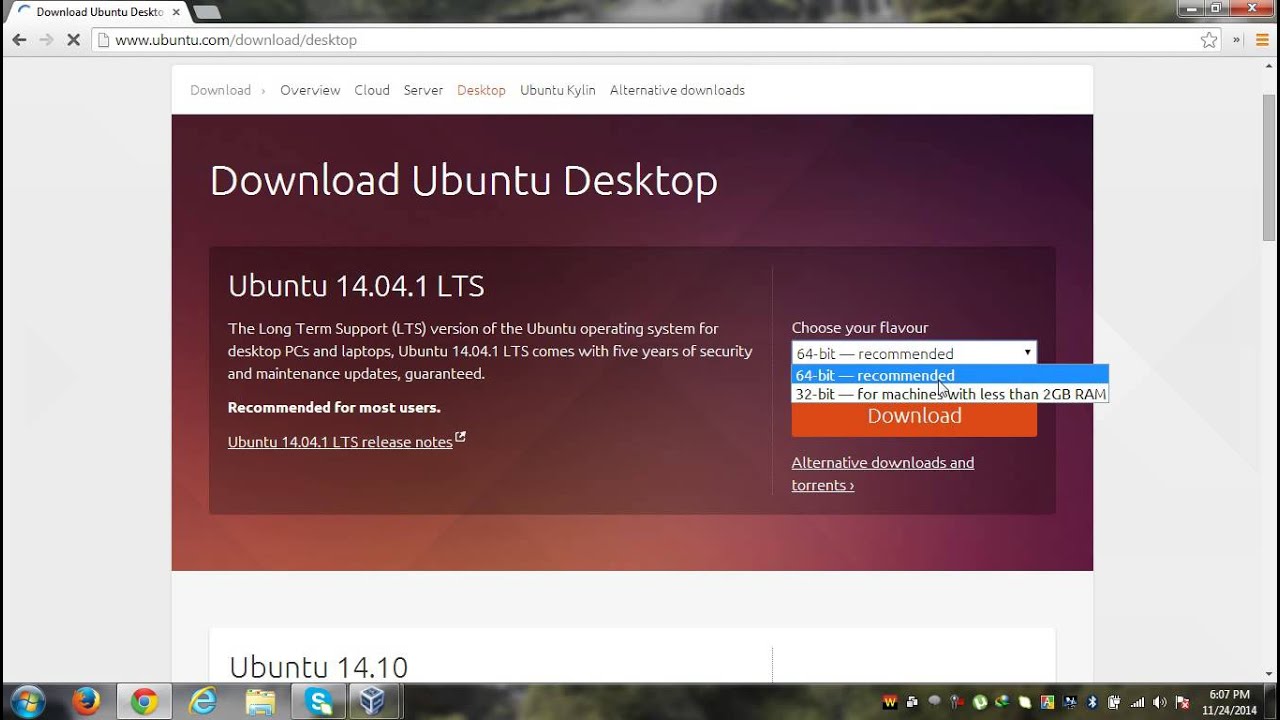The image size is (1280, 720).
Task: Click the battery power tray icon
Action: click(x=1115, y=702)
